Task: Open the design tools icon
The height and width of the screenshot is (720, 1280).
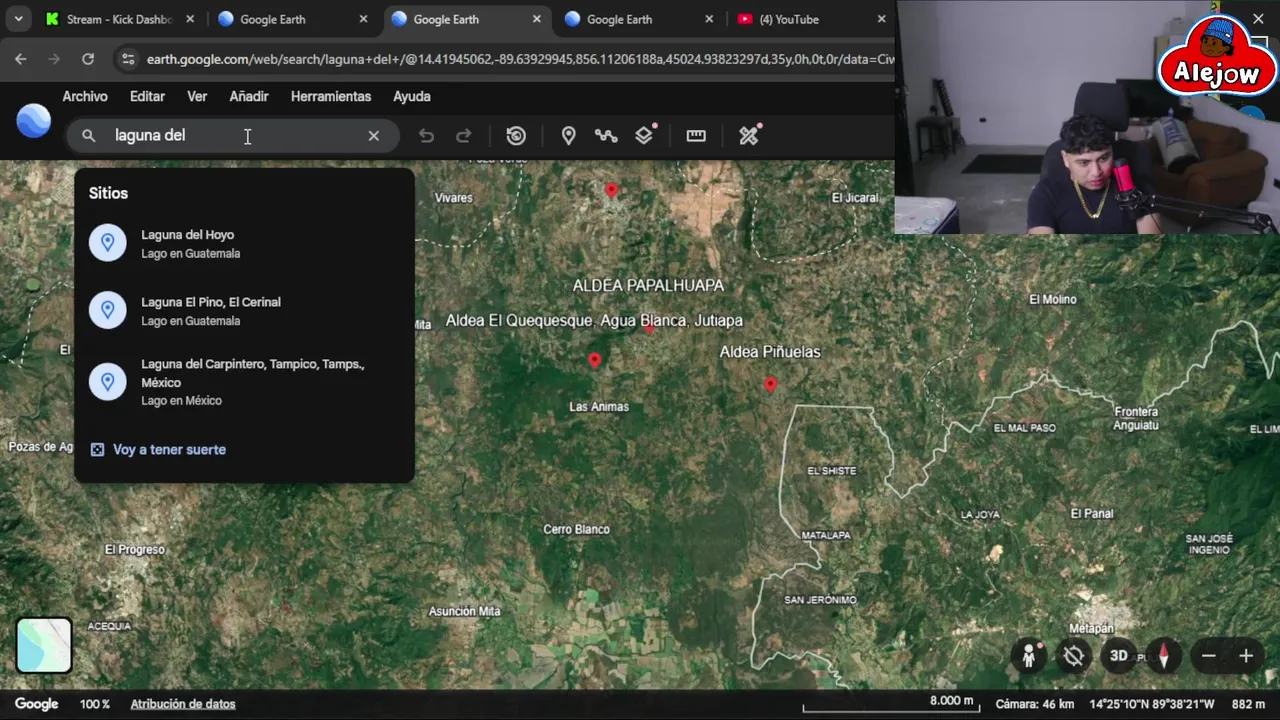Action: pyautogui.click(x=749, y=135)
